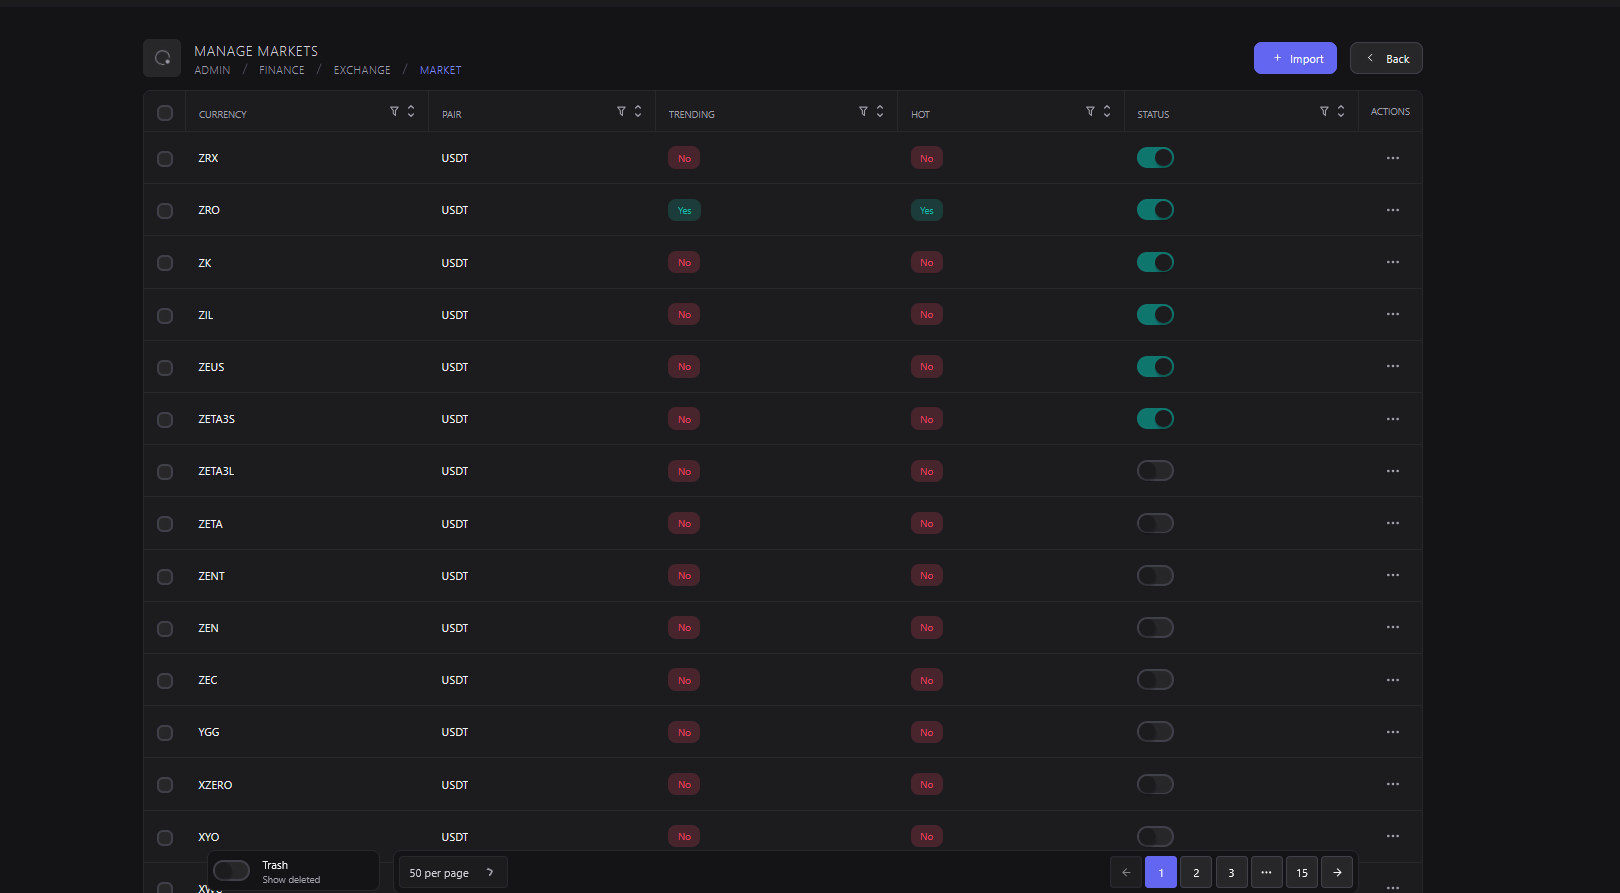This screenshot has height=893, width=1620.
Task: Enable status toggle for ZETA3L market
Action: (x=1155, y=471)
